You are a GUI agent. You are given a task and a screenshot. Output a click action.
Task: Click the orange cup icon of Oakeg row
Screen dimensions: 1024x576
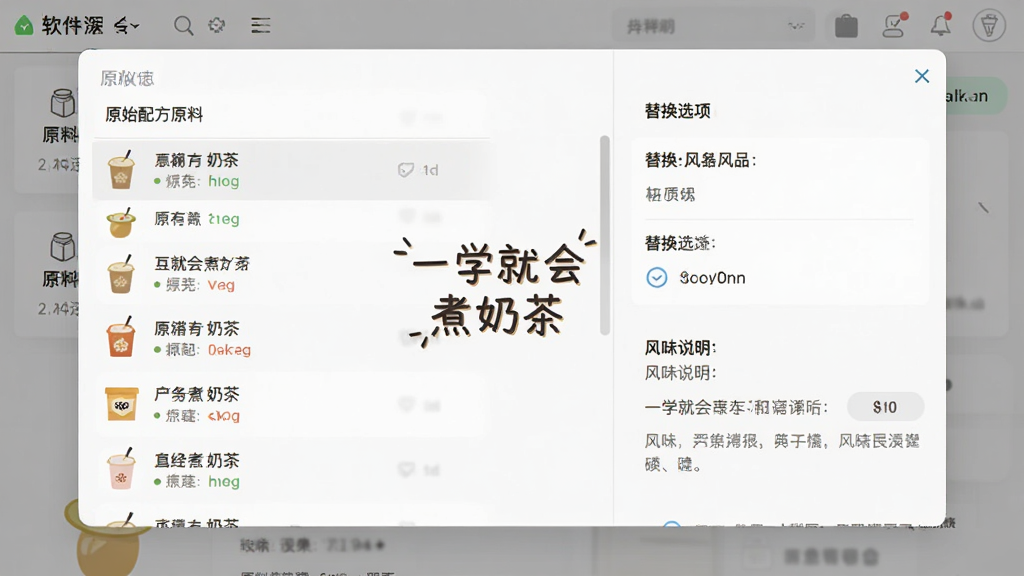click(x=121, y=337)
